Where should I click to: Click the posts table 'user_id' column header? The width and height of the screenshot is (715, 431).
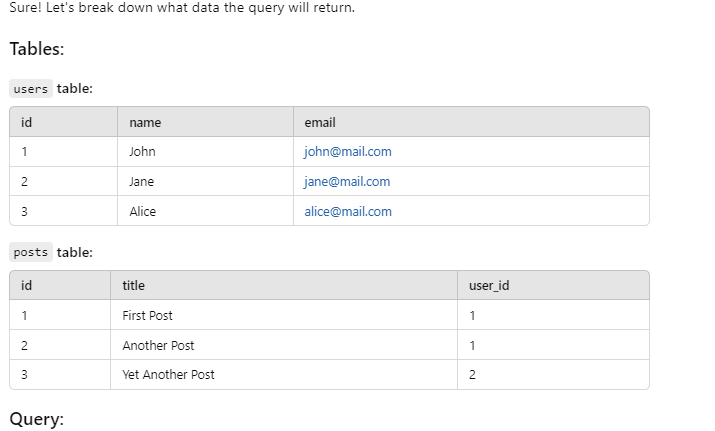[x=489, y=286]
